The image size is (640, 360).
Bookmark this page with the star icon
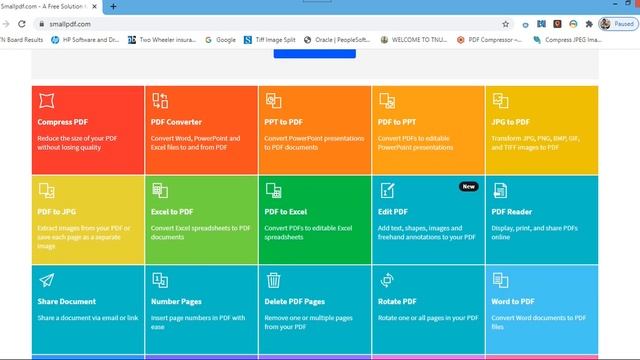[x=506, y=24]
